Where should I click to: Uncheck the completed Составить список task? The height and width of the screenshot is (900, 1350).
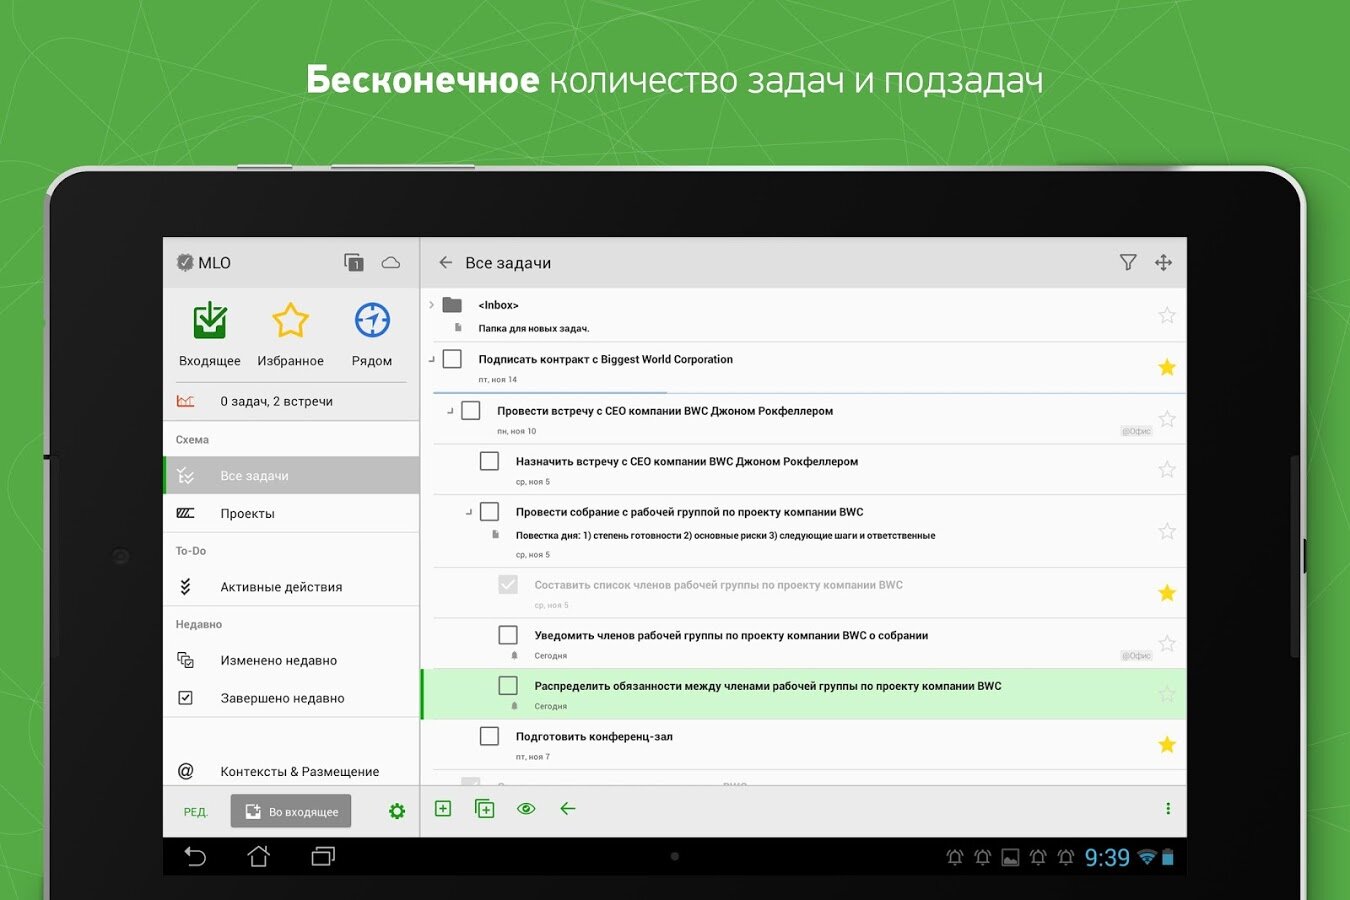[508, 585]
